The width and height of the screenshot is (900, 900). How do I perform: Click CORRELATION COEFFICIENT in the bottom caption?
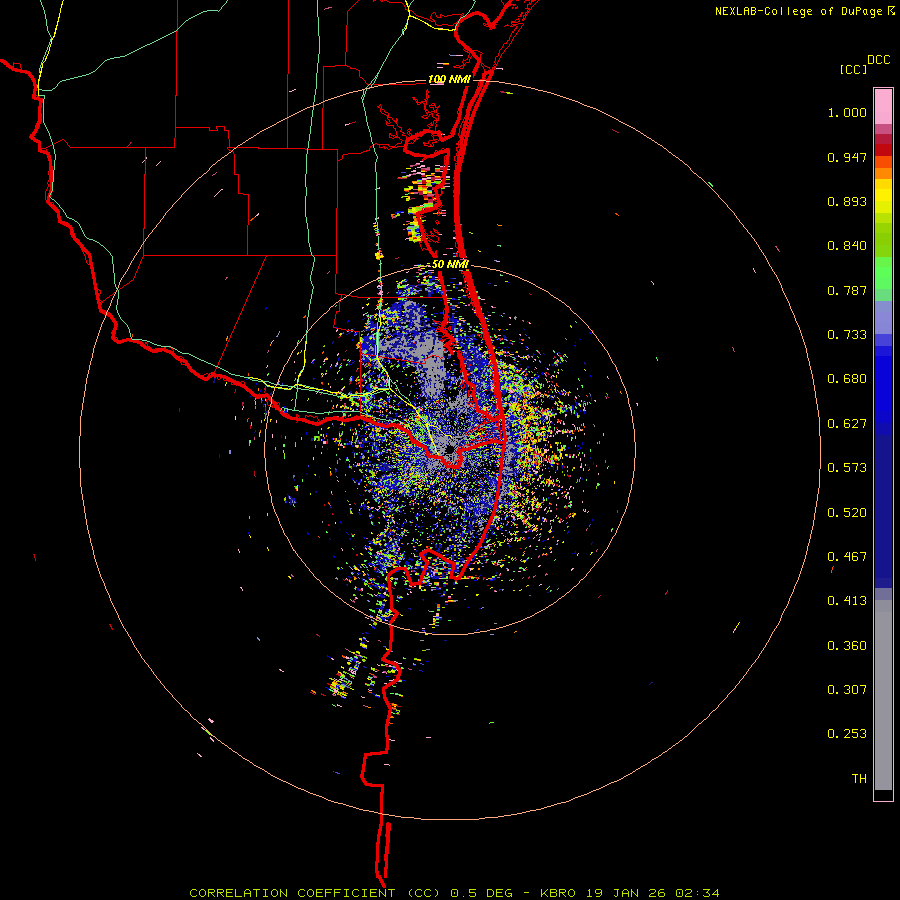point(292,893)
